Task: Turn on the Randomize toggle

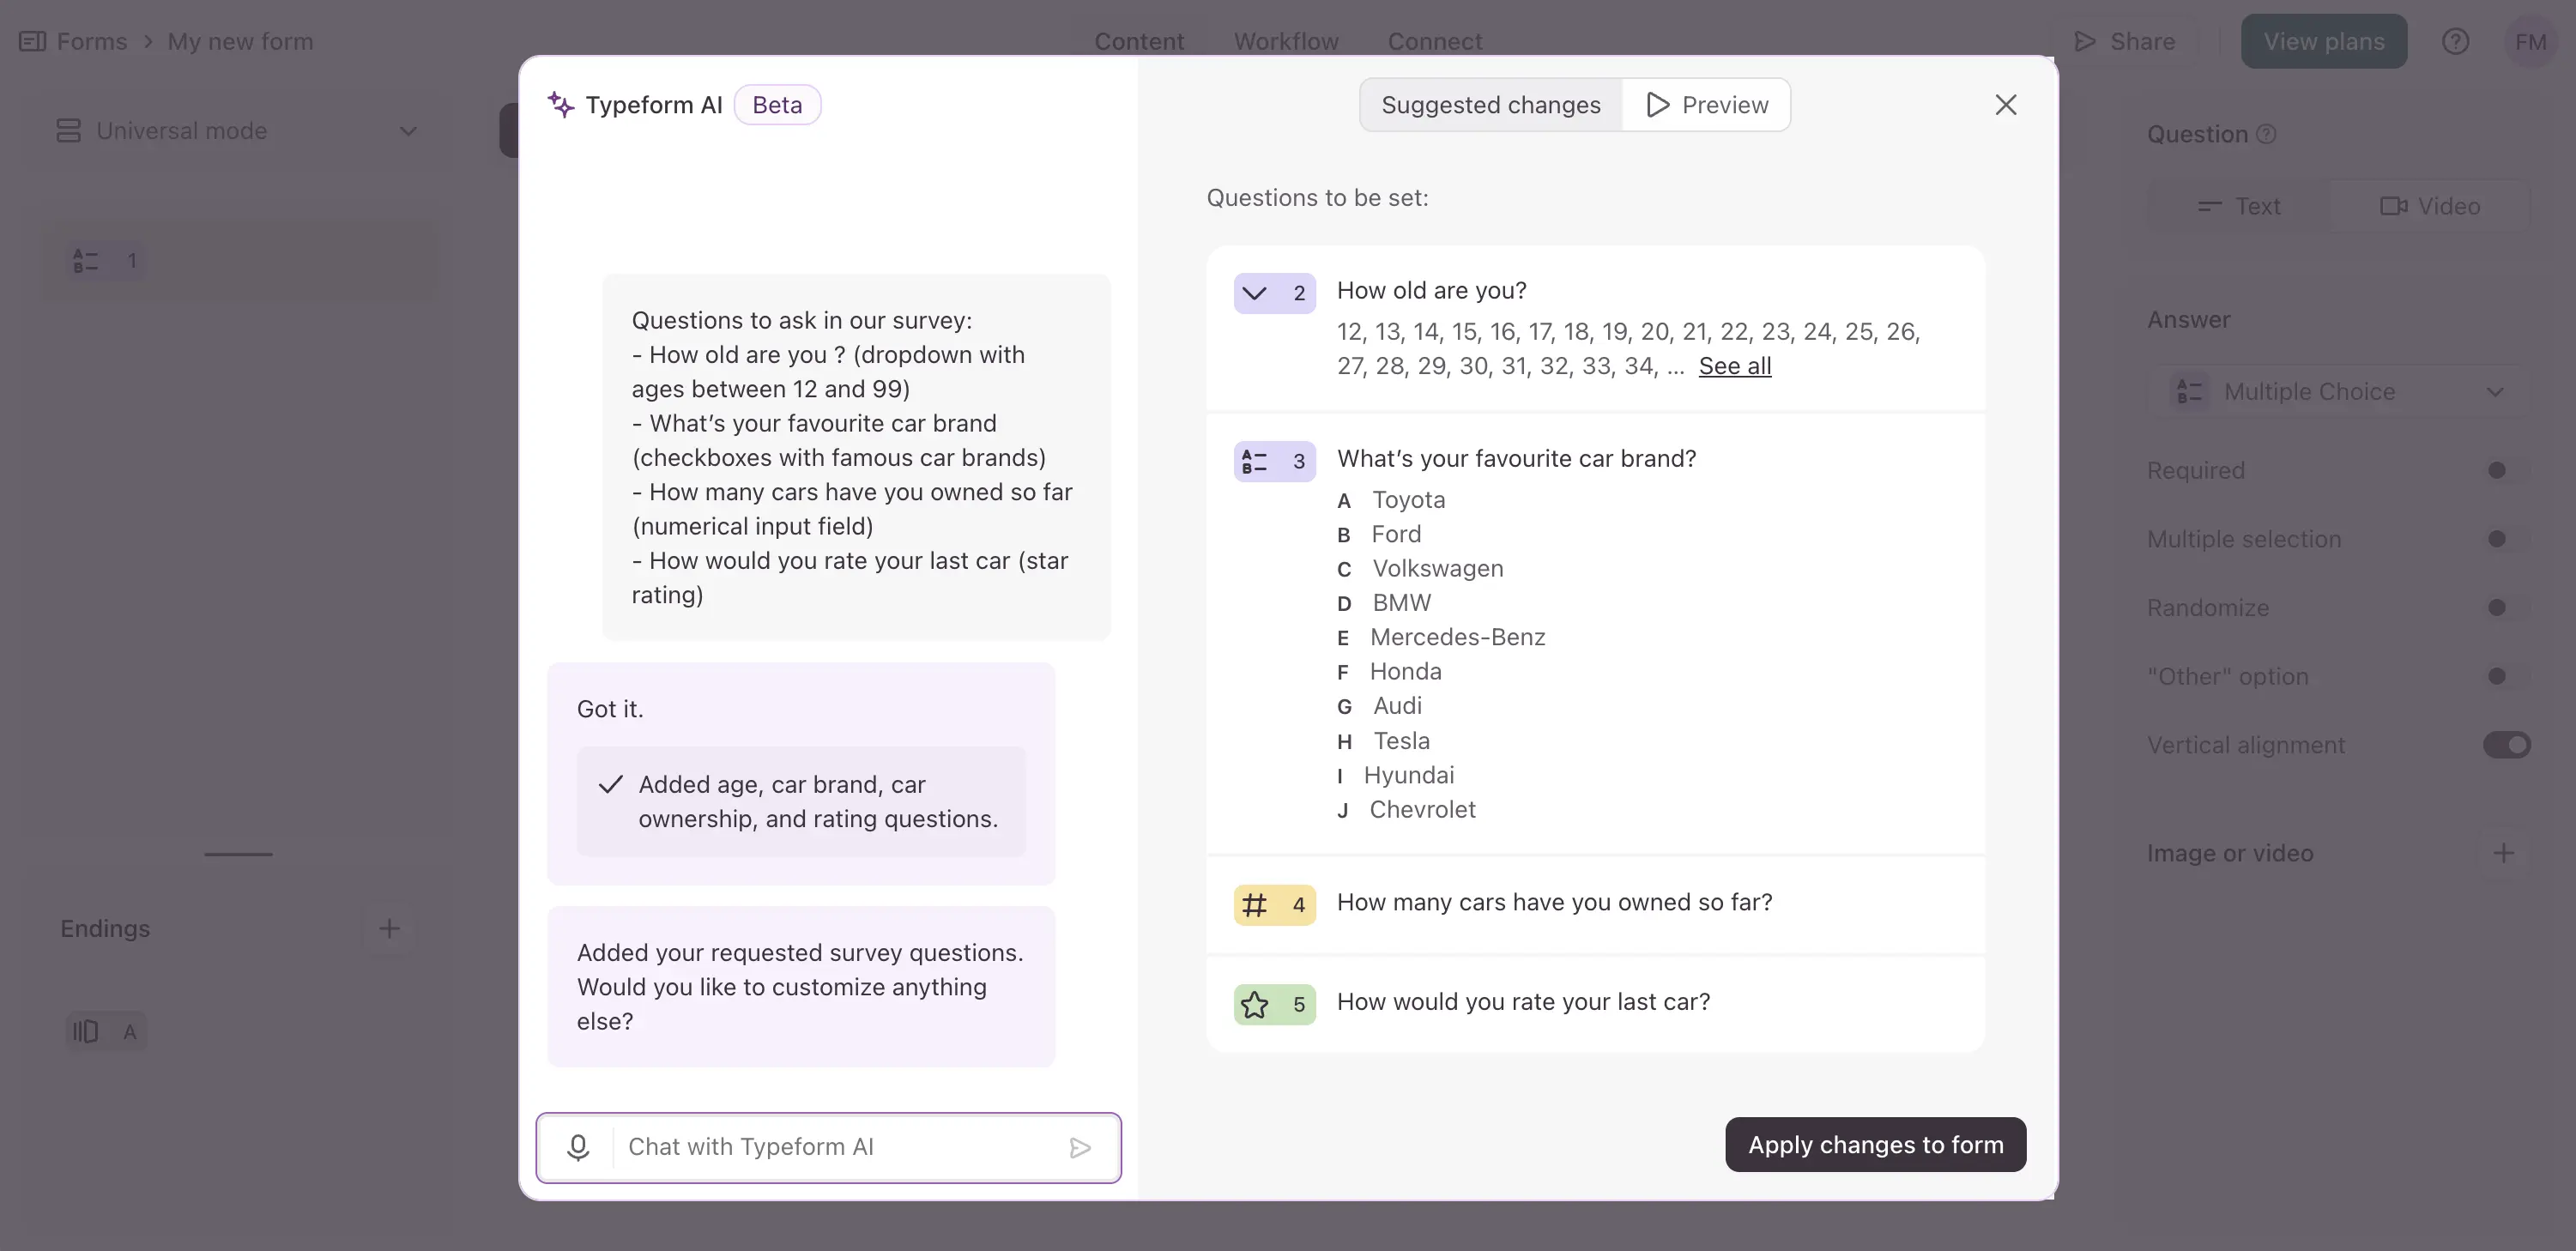Action: click(2497, 607)
